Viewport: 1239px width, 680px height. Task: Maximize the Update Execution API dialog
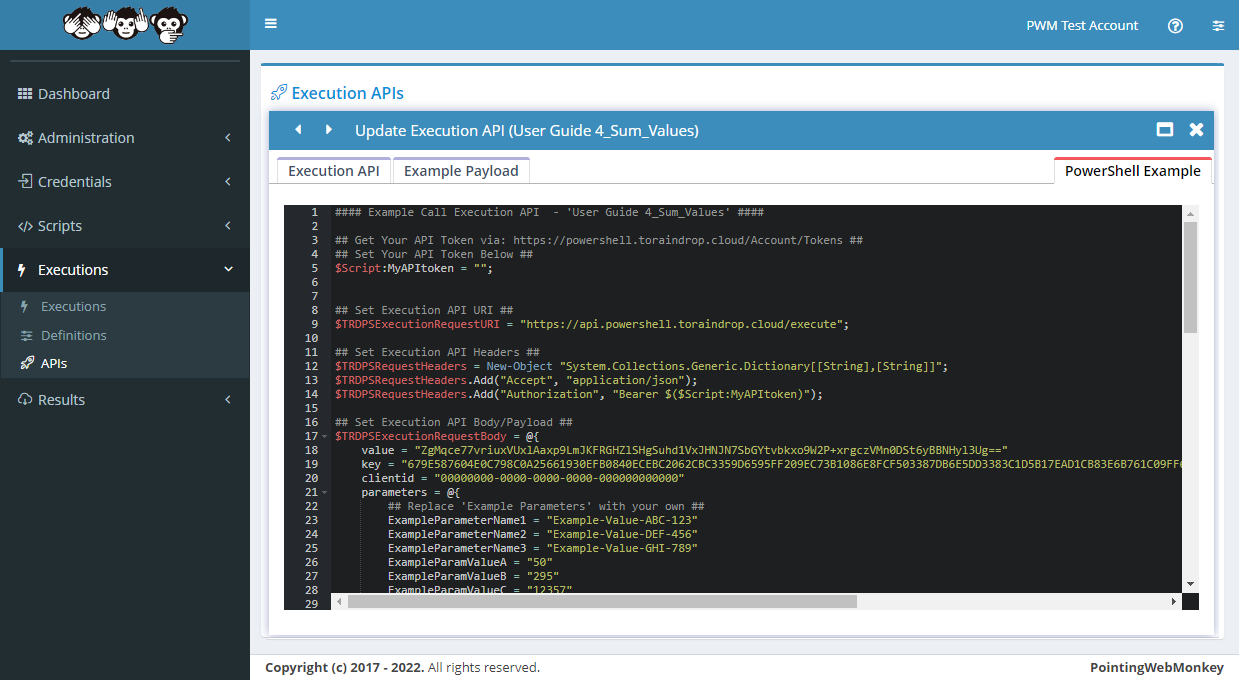[1164, 130]
